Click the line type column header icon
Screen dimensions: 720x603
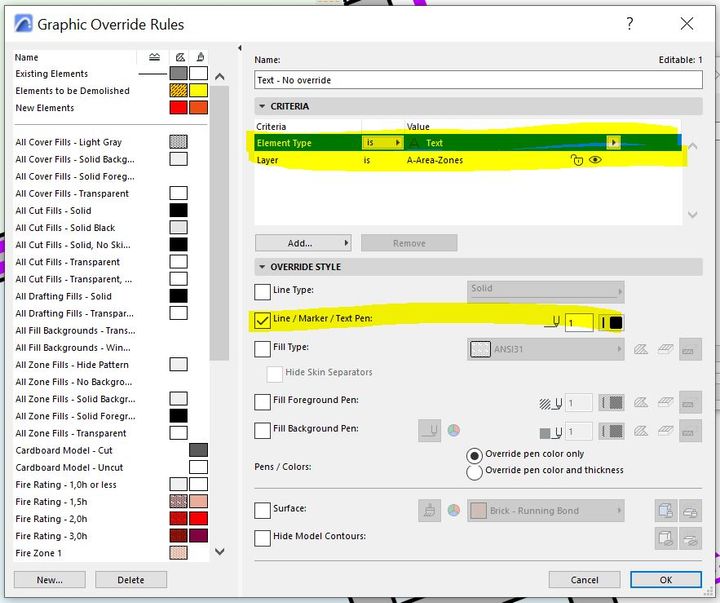(154, 57)
